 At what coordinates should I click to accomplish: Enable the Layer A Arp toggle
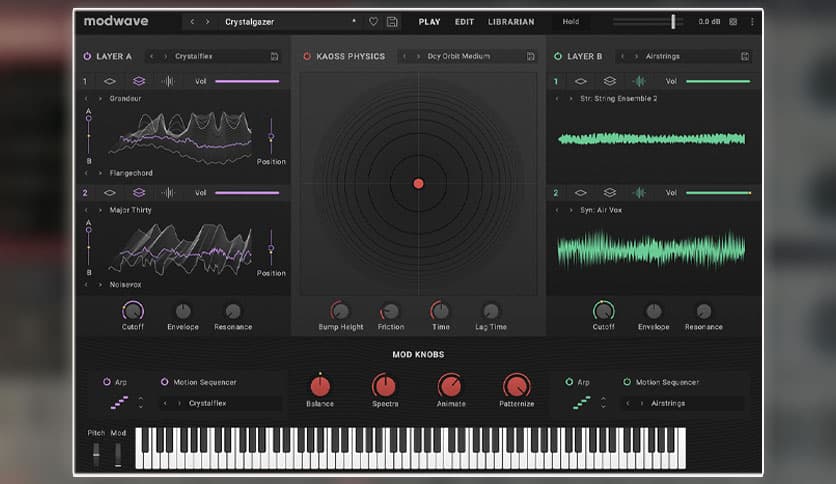pos(107,382)
